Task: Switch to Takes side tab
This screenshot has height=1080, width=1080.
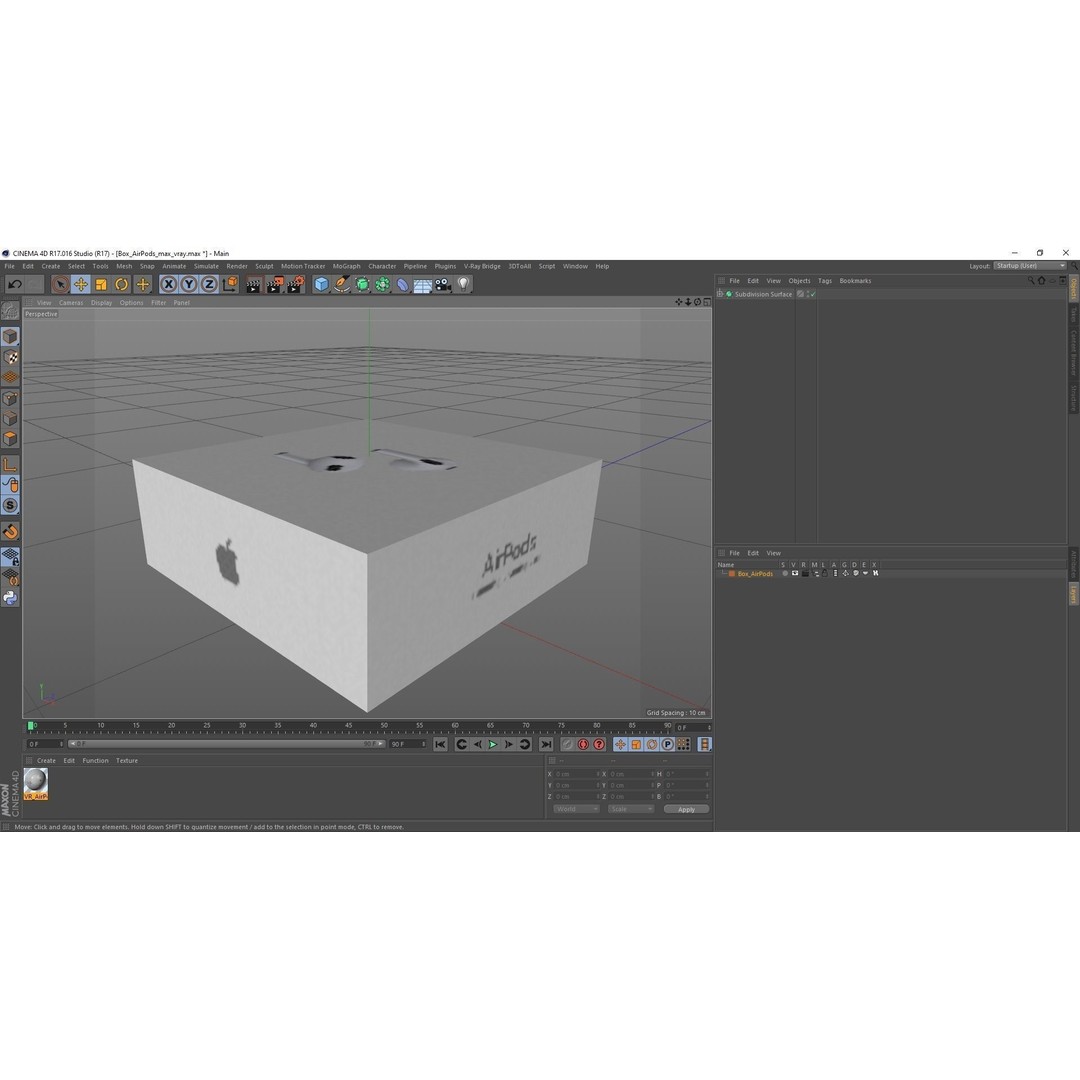Action: click(x=1074, y=315)
